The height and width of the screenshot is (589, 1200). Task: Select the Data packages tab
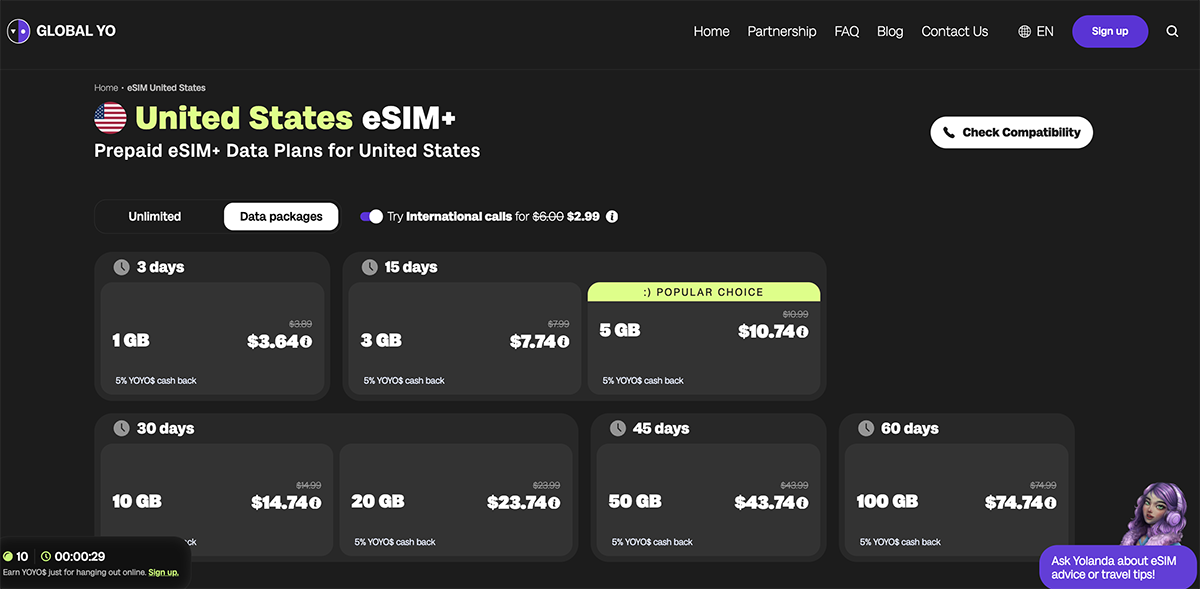coord(281,216)
